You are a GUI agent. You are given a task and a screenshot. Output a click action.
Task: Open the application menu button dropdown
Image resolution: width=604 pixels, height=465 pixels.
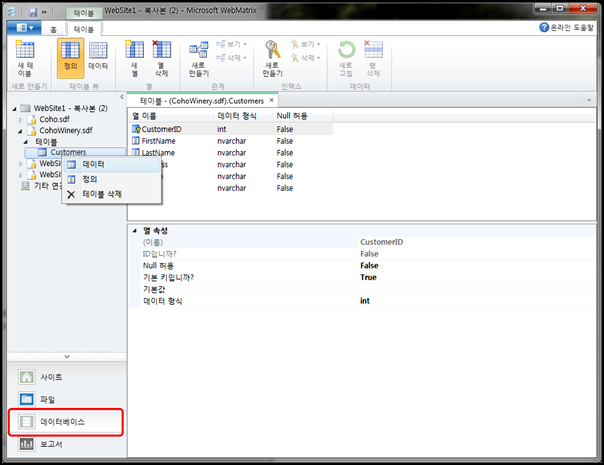tap(23, 28)
